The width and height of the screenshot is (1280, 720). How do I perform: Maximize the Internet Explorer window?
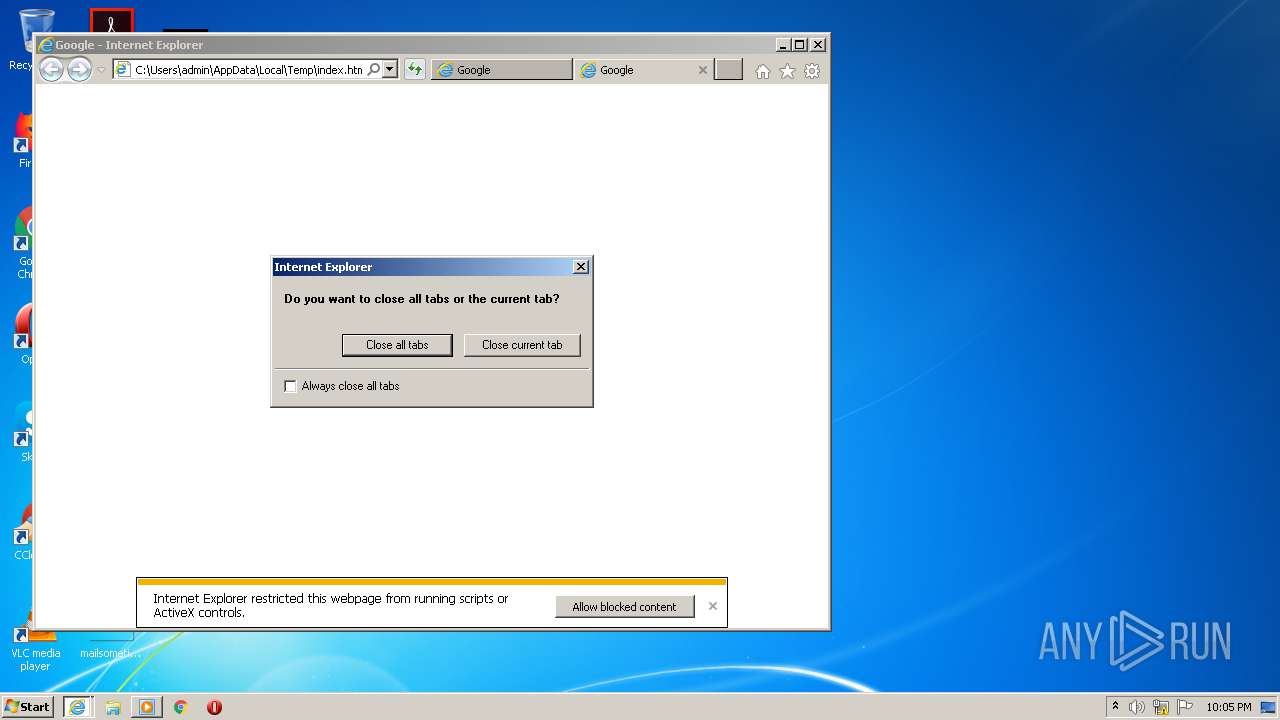pyautogui.click(x=799, y=45)
